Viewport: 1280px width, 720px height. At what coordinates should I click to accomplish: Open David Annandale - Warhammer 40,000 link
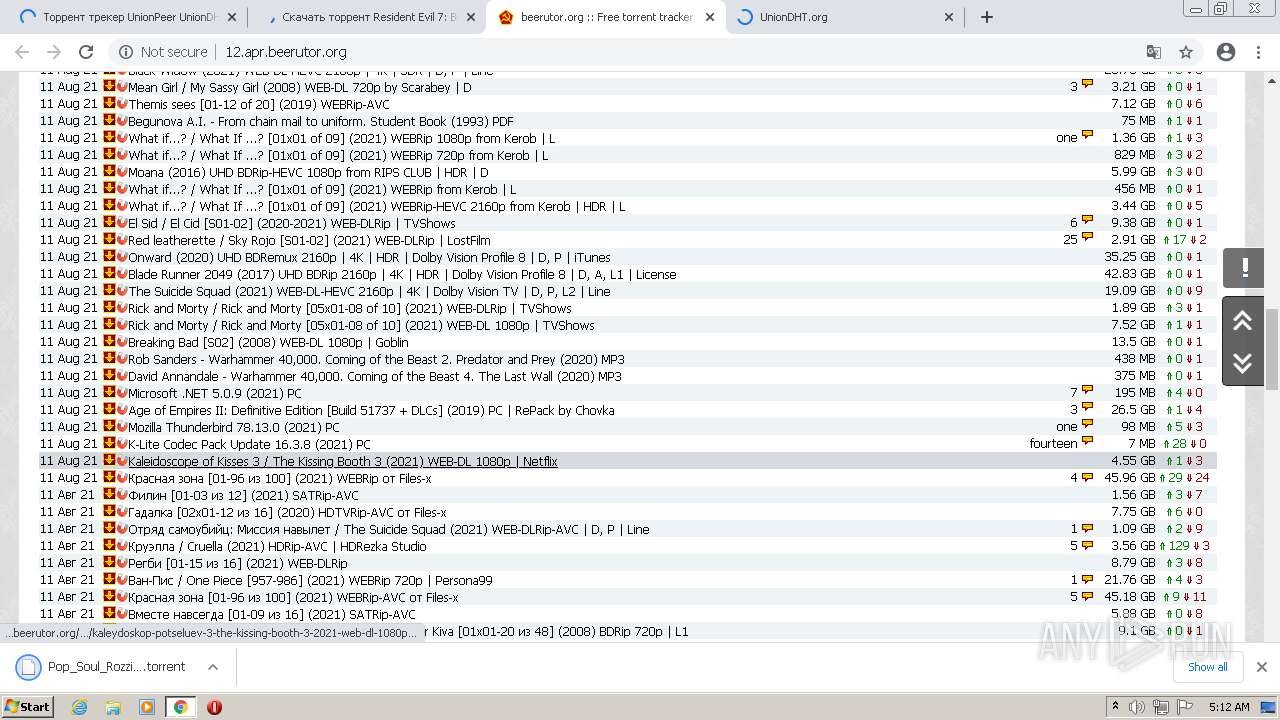pos(374,376)
